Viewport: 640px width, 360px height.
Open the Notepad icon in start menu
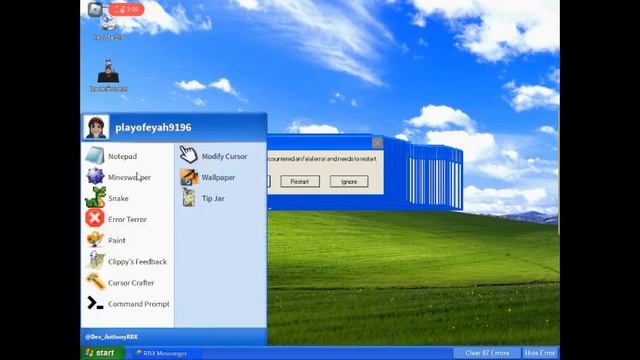tap(95, 156)
